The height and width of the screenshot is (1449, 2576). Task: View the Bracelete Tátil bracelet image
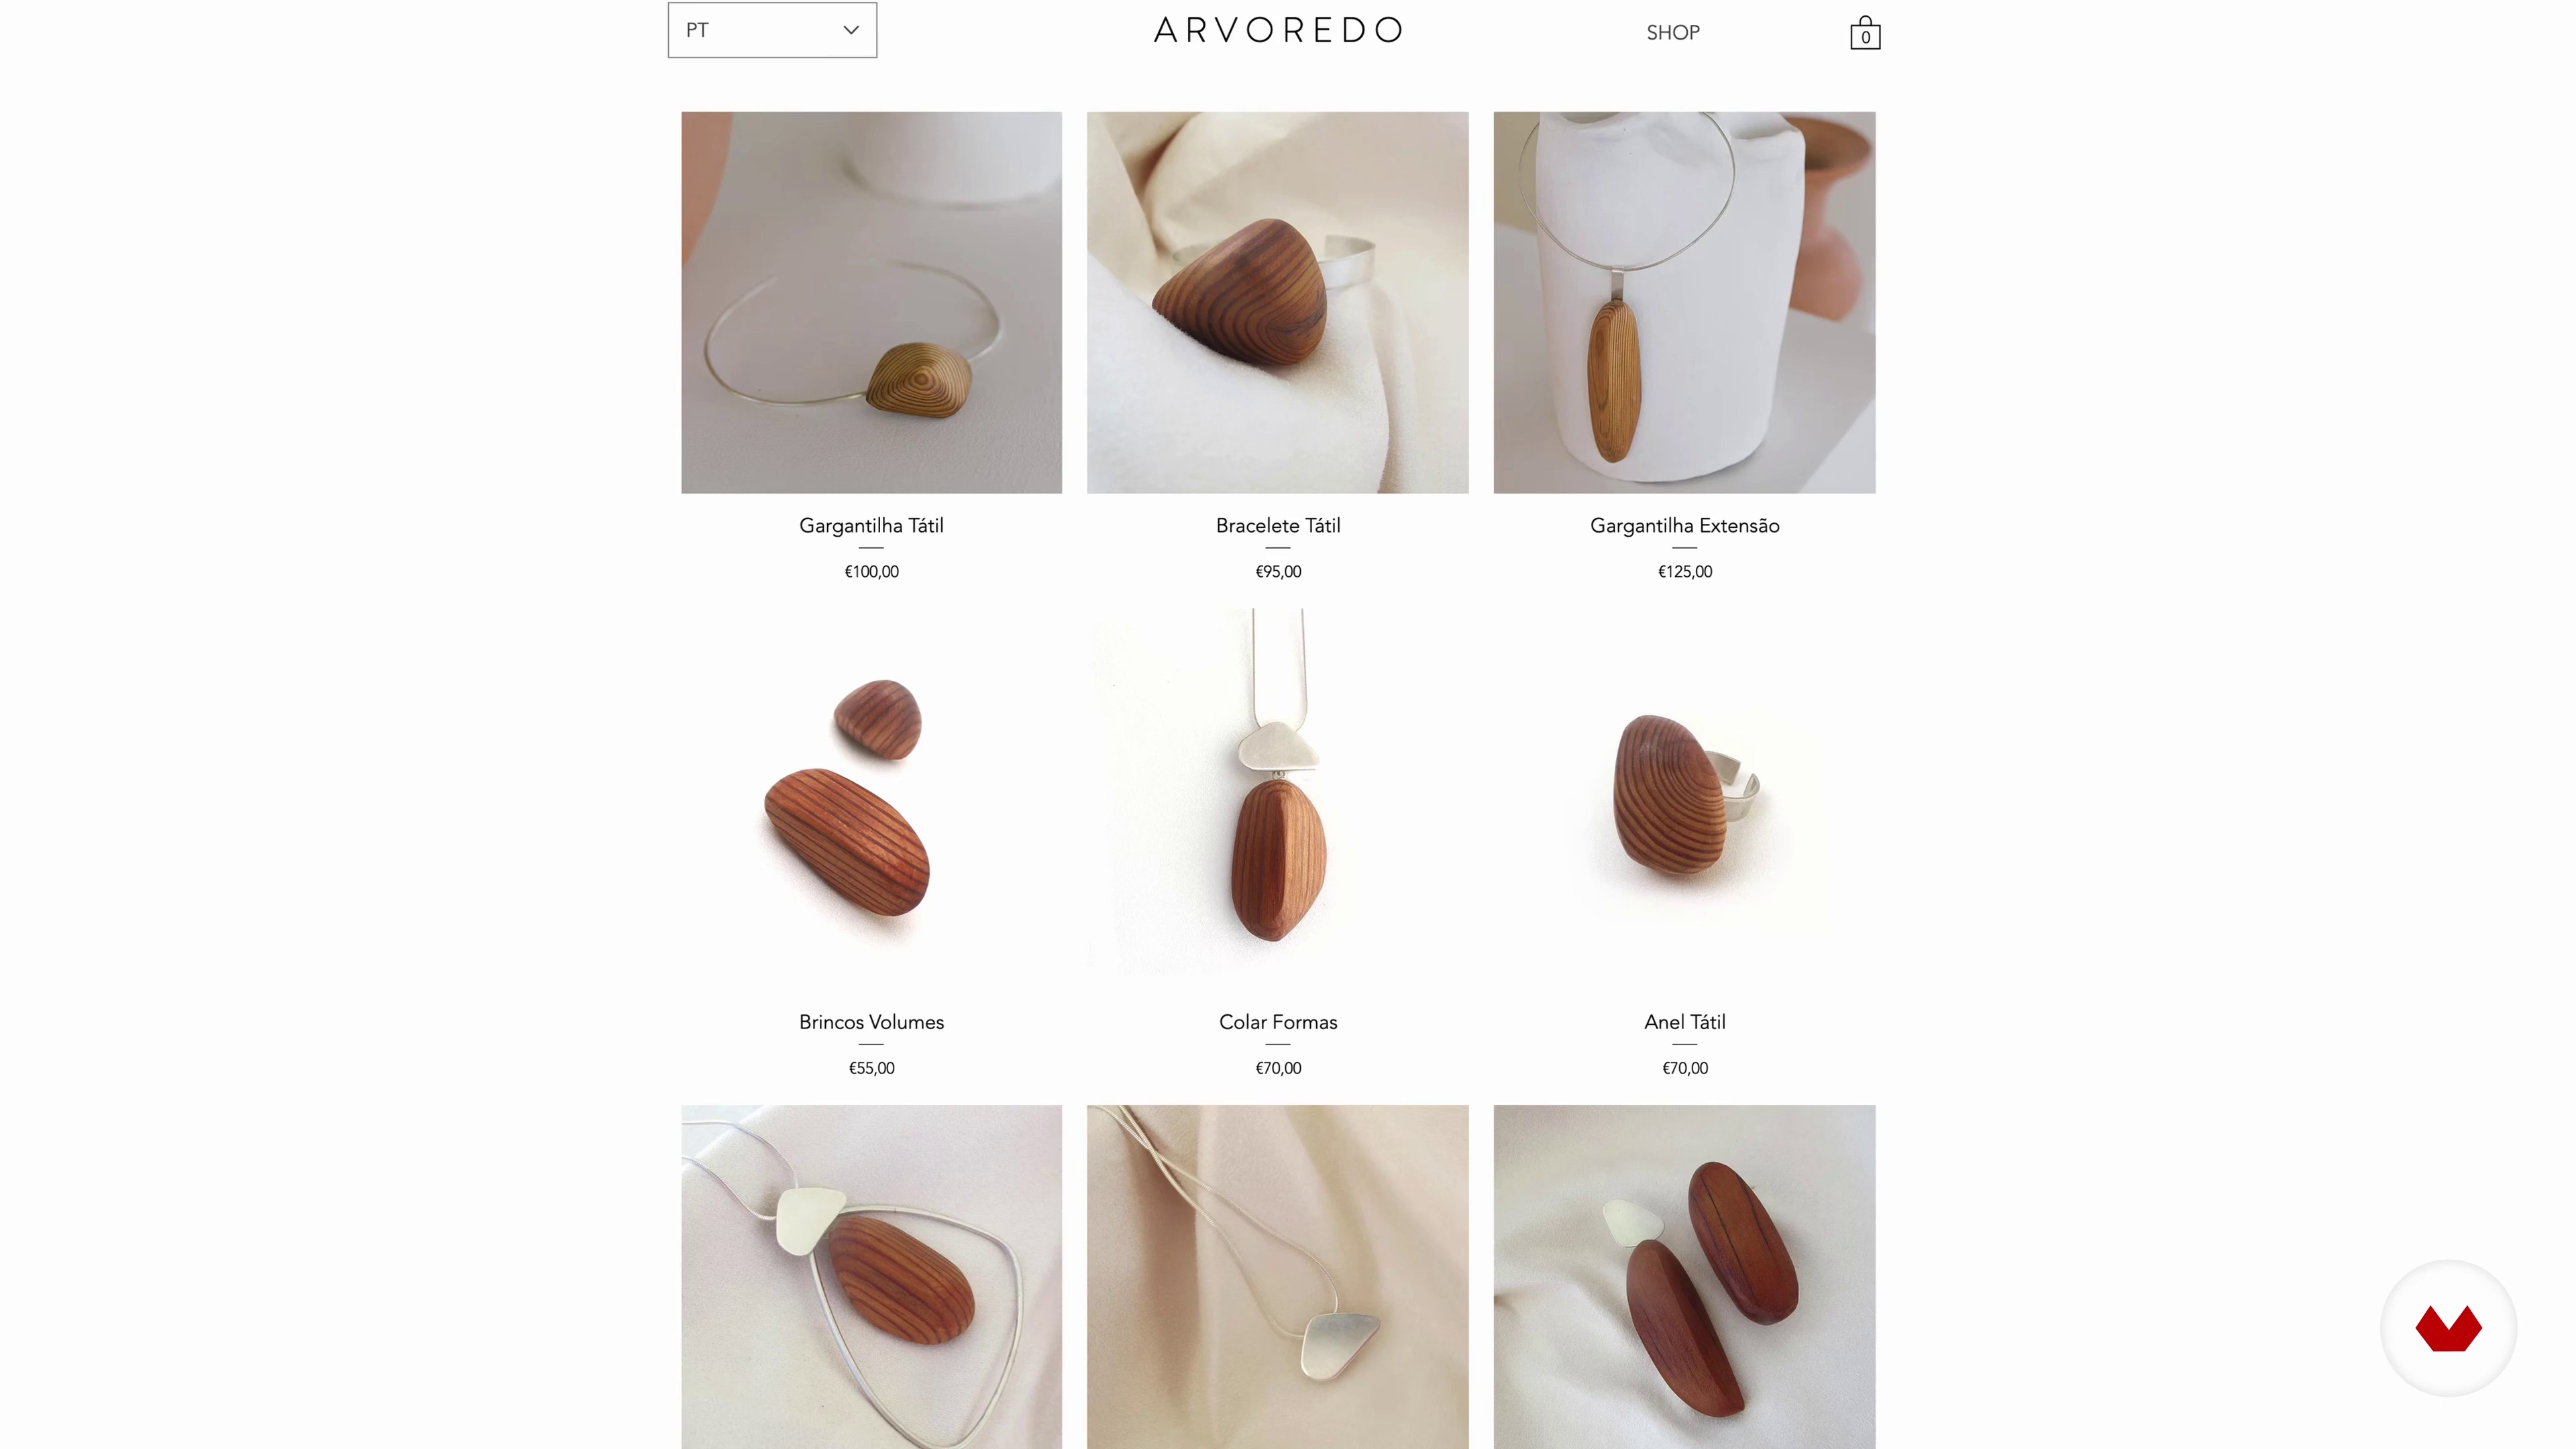1278,302
